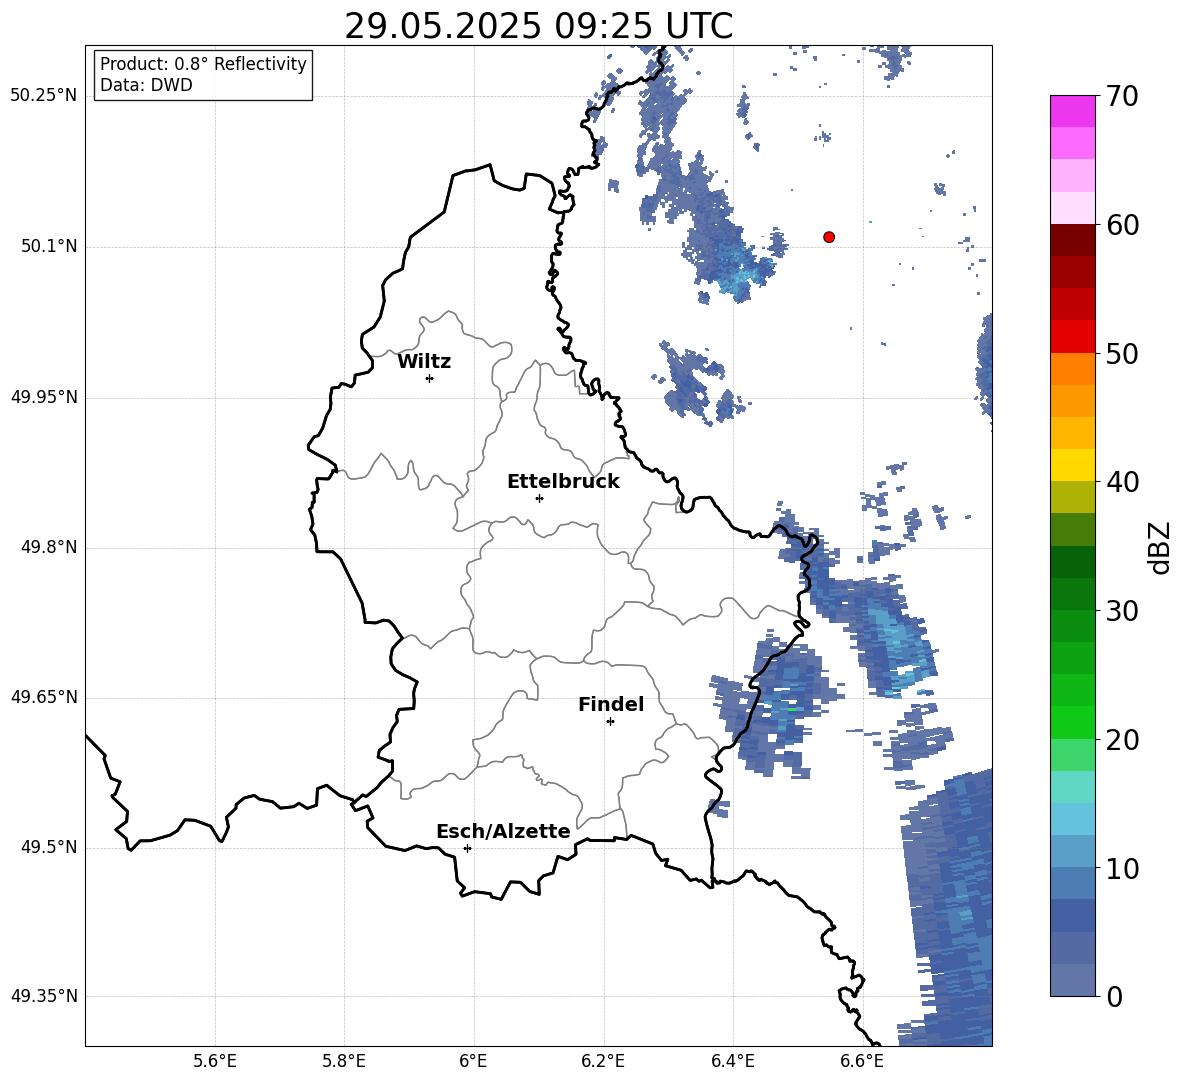1184x1081 pixels.
Task: Click the Esch/Alzette location cross marker
Action: click(x=467, y=848)
